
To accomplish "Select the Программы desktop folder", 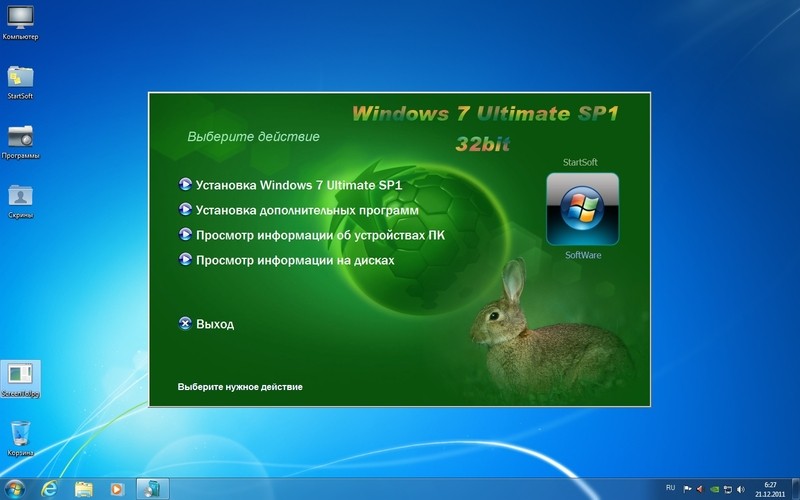I will pyautogui.click(x=20, y=142).
